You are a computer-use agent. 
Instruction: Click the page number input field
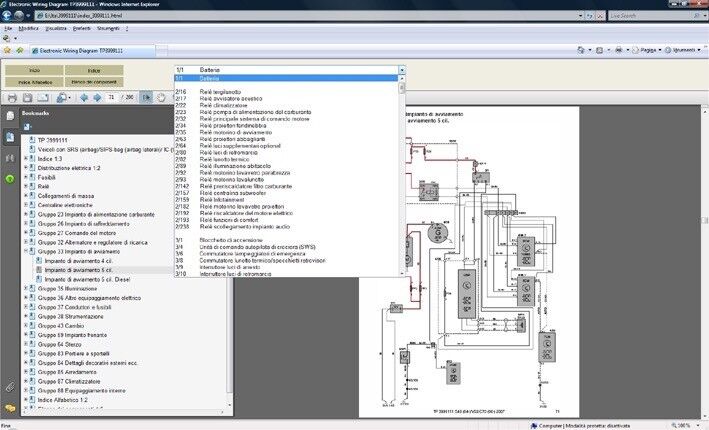tap(112, 97)
